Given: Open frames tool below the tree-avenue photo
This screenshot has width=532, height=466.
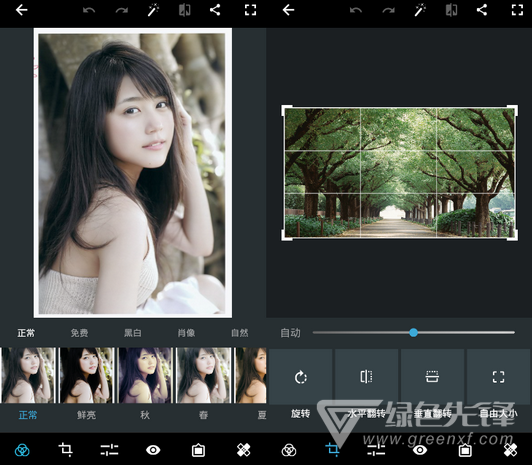Looking at the screenshot, I should coord(465,450).
